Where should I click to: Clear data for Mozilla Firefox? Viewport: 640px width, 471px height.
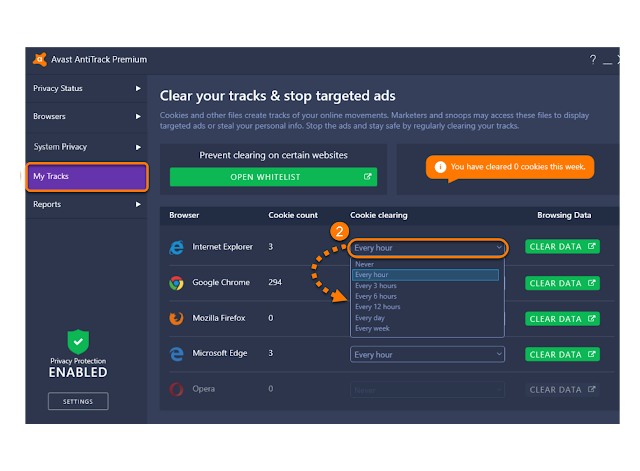[562, 319]
